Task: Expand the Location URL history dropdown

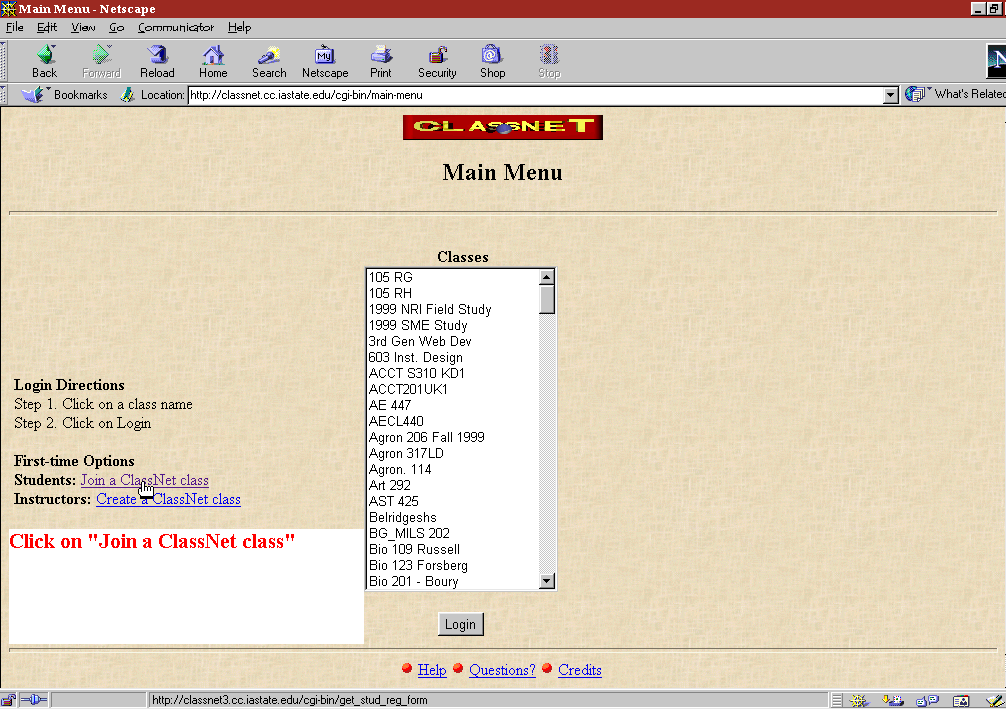Action: point(891,95)
